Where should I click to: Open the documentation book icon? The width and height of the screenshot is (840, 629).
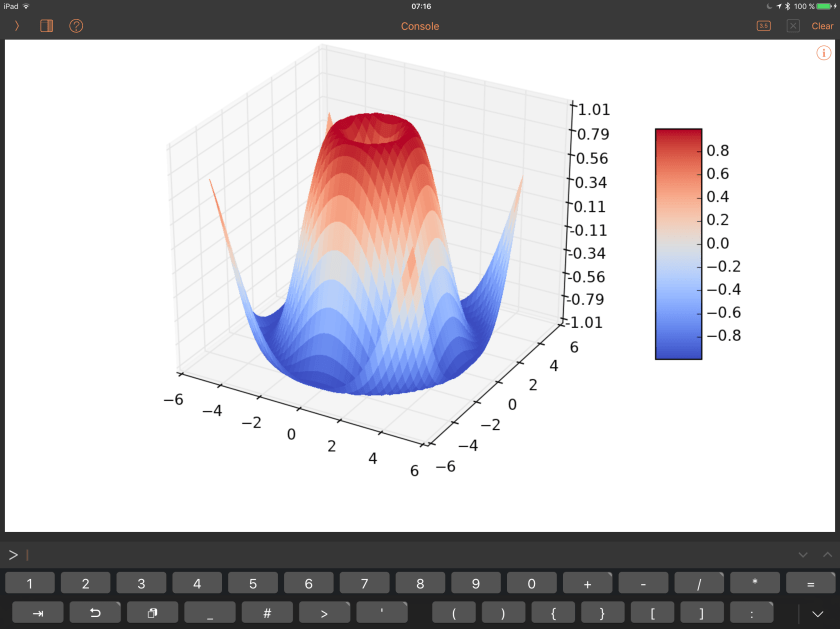47,26
